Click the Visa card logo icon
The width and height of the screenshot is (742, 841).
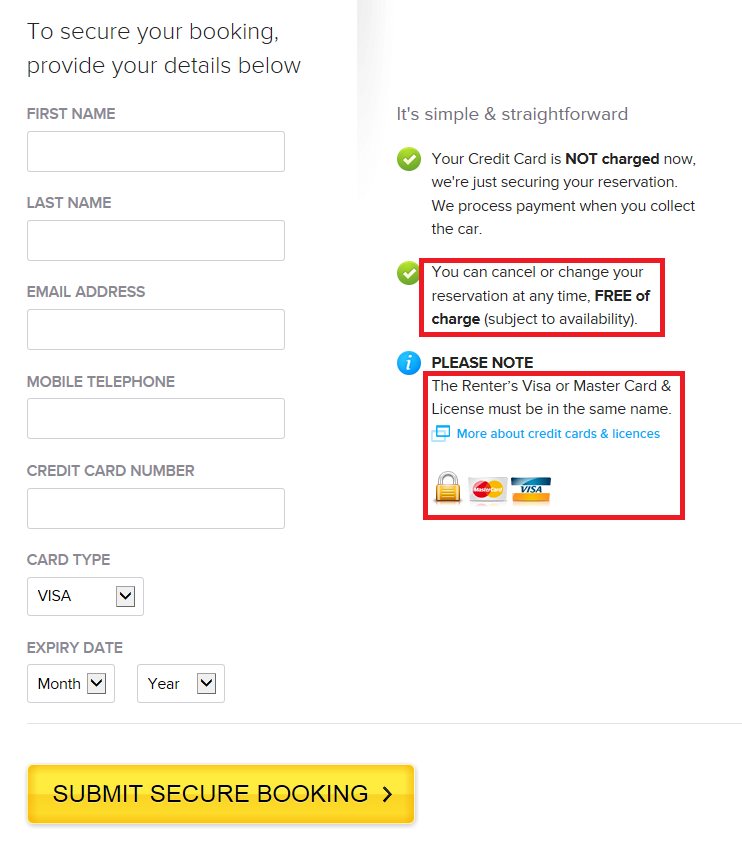pyautogui.click(x=531, y=489)
